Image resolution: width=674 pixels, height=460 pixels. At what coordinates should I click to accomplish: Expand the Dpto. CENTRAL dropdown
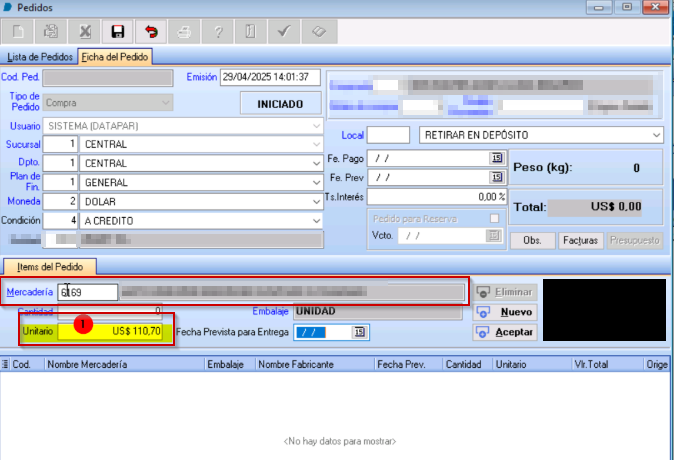pyautogui.click(x=316, y=163)
